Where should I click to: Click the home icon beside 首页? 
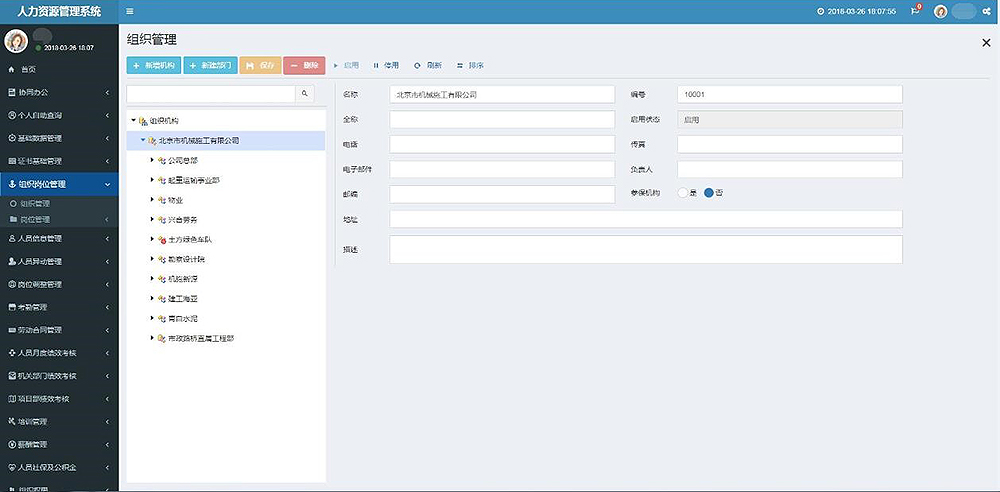click(x=11, y=69)
